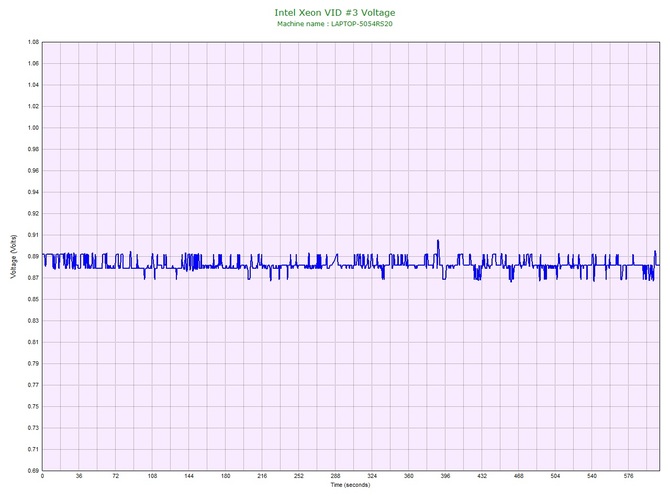Click the 576 seconds x-axis label
The width and height of the screenshot is (670, 502).
629,476
